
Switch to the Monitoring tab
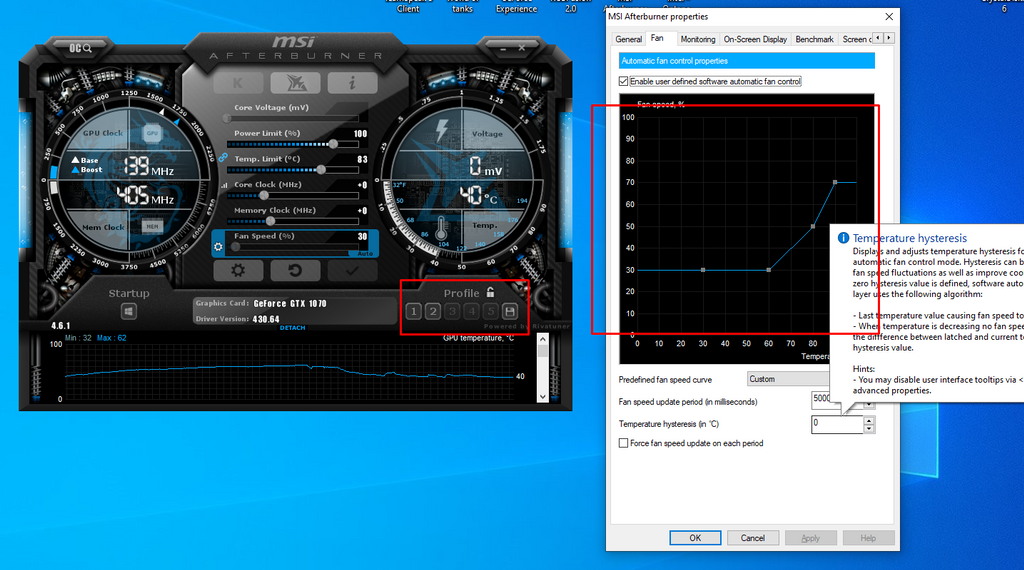coord(697,39)
